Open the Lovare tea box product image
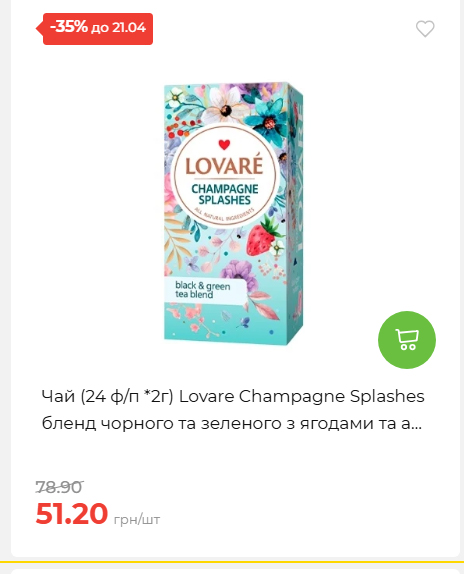This screenshot has width=464, height=574. (x=233, y=213)
